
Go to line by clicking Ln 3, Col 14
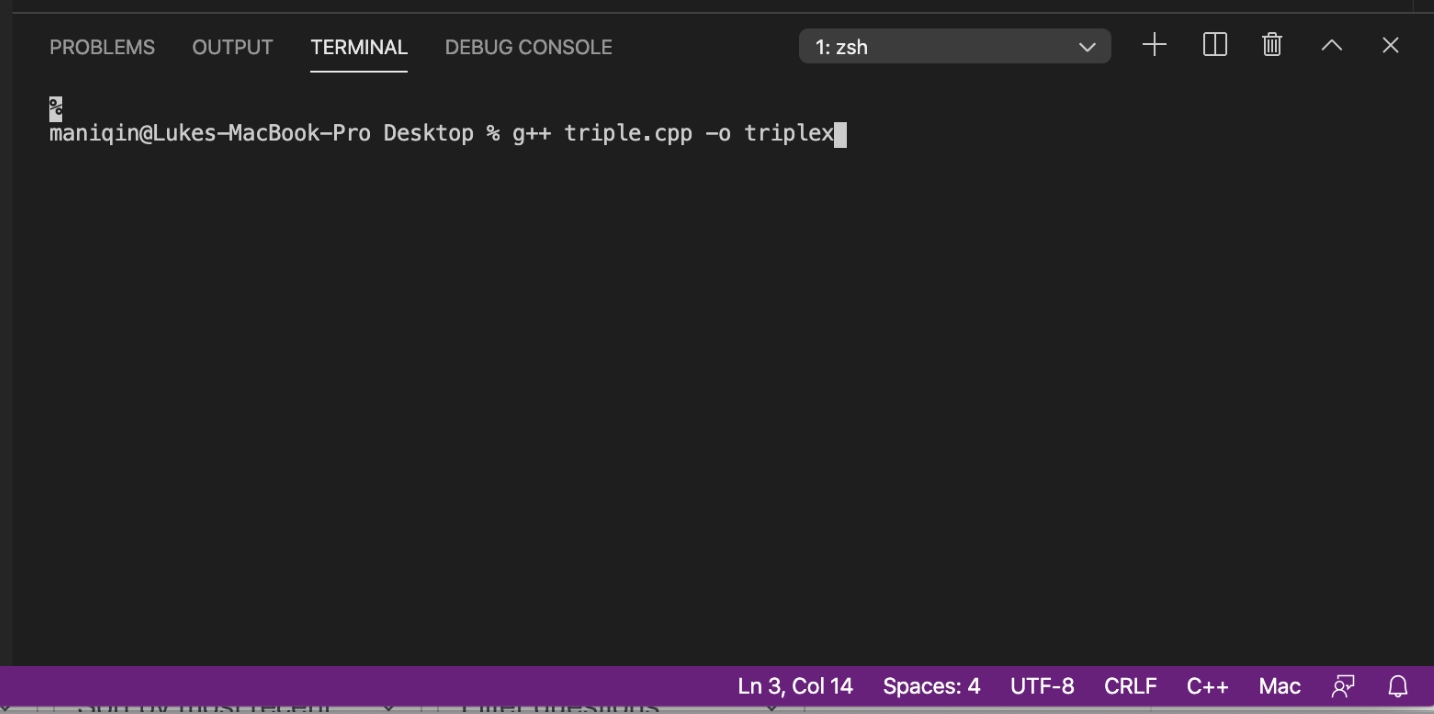794,686
